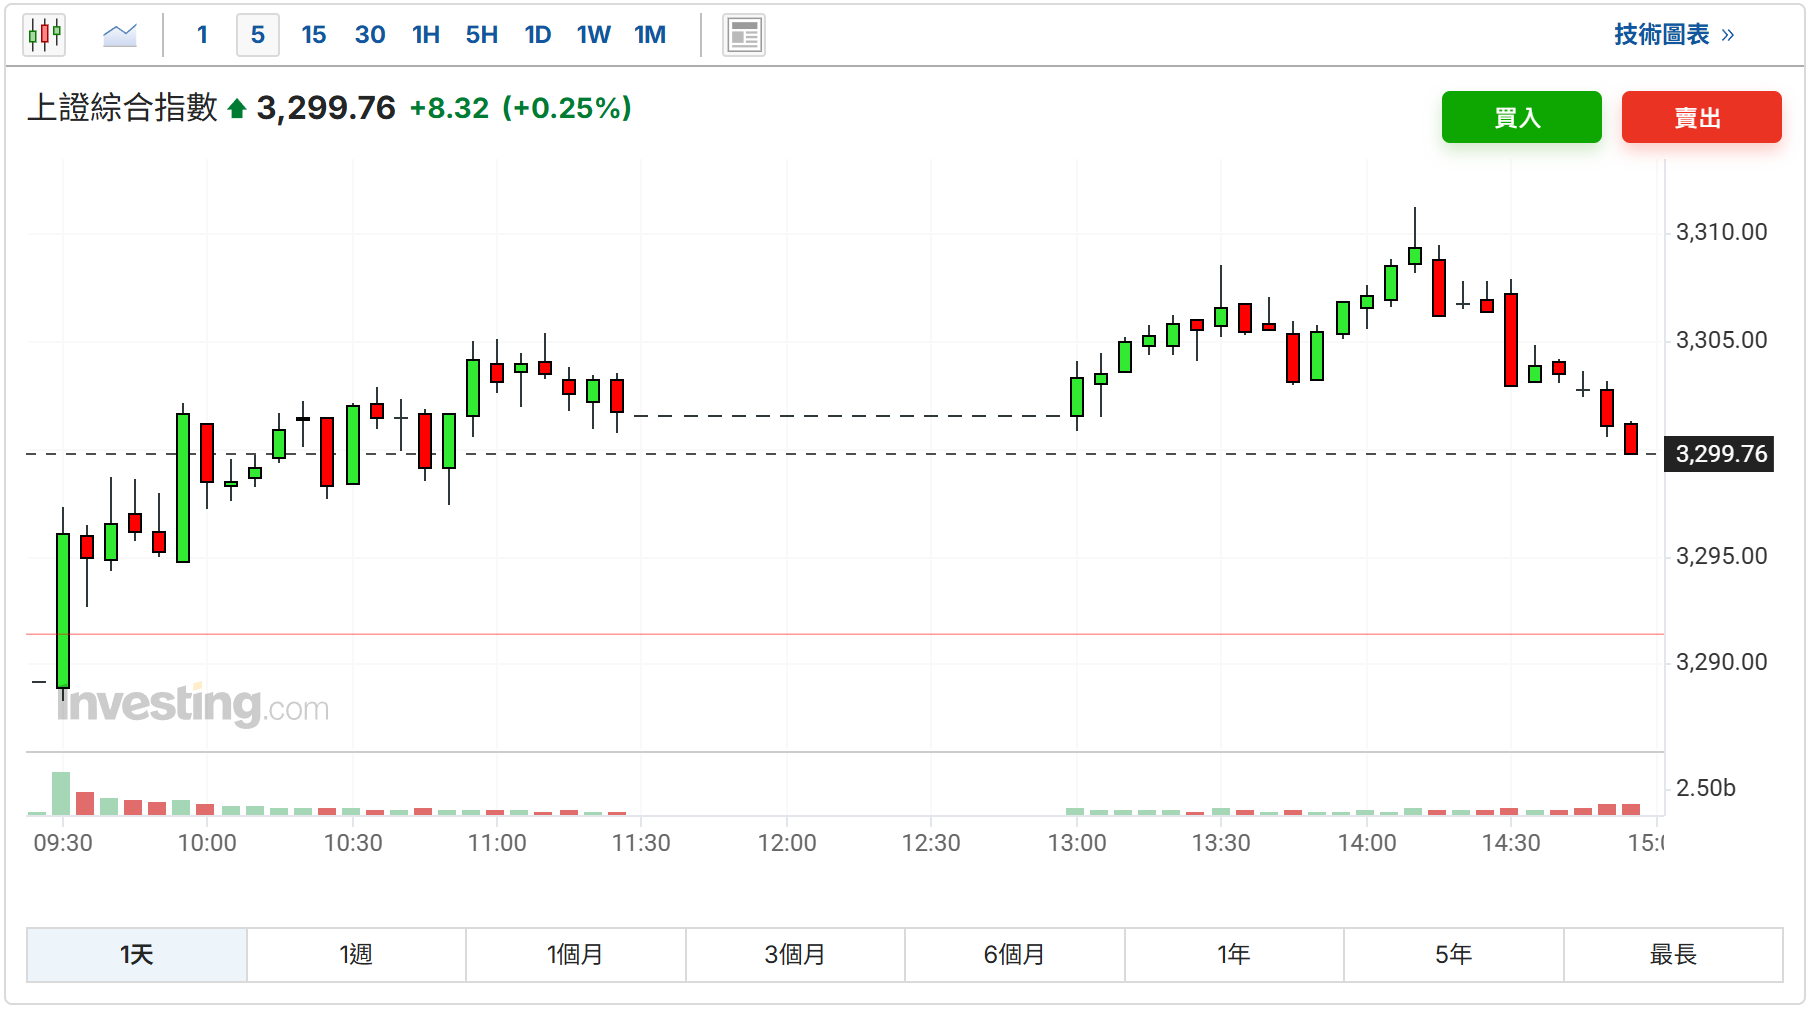Click the 3,305.00 price axis label
Viewport: 1809px width, 1009px height.
1721,340
